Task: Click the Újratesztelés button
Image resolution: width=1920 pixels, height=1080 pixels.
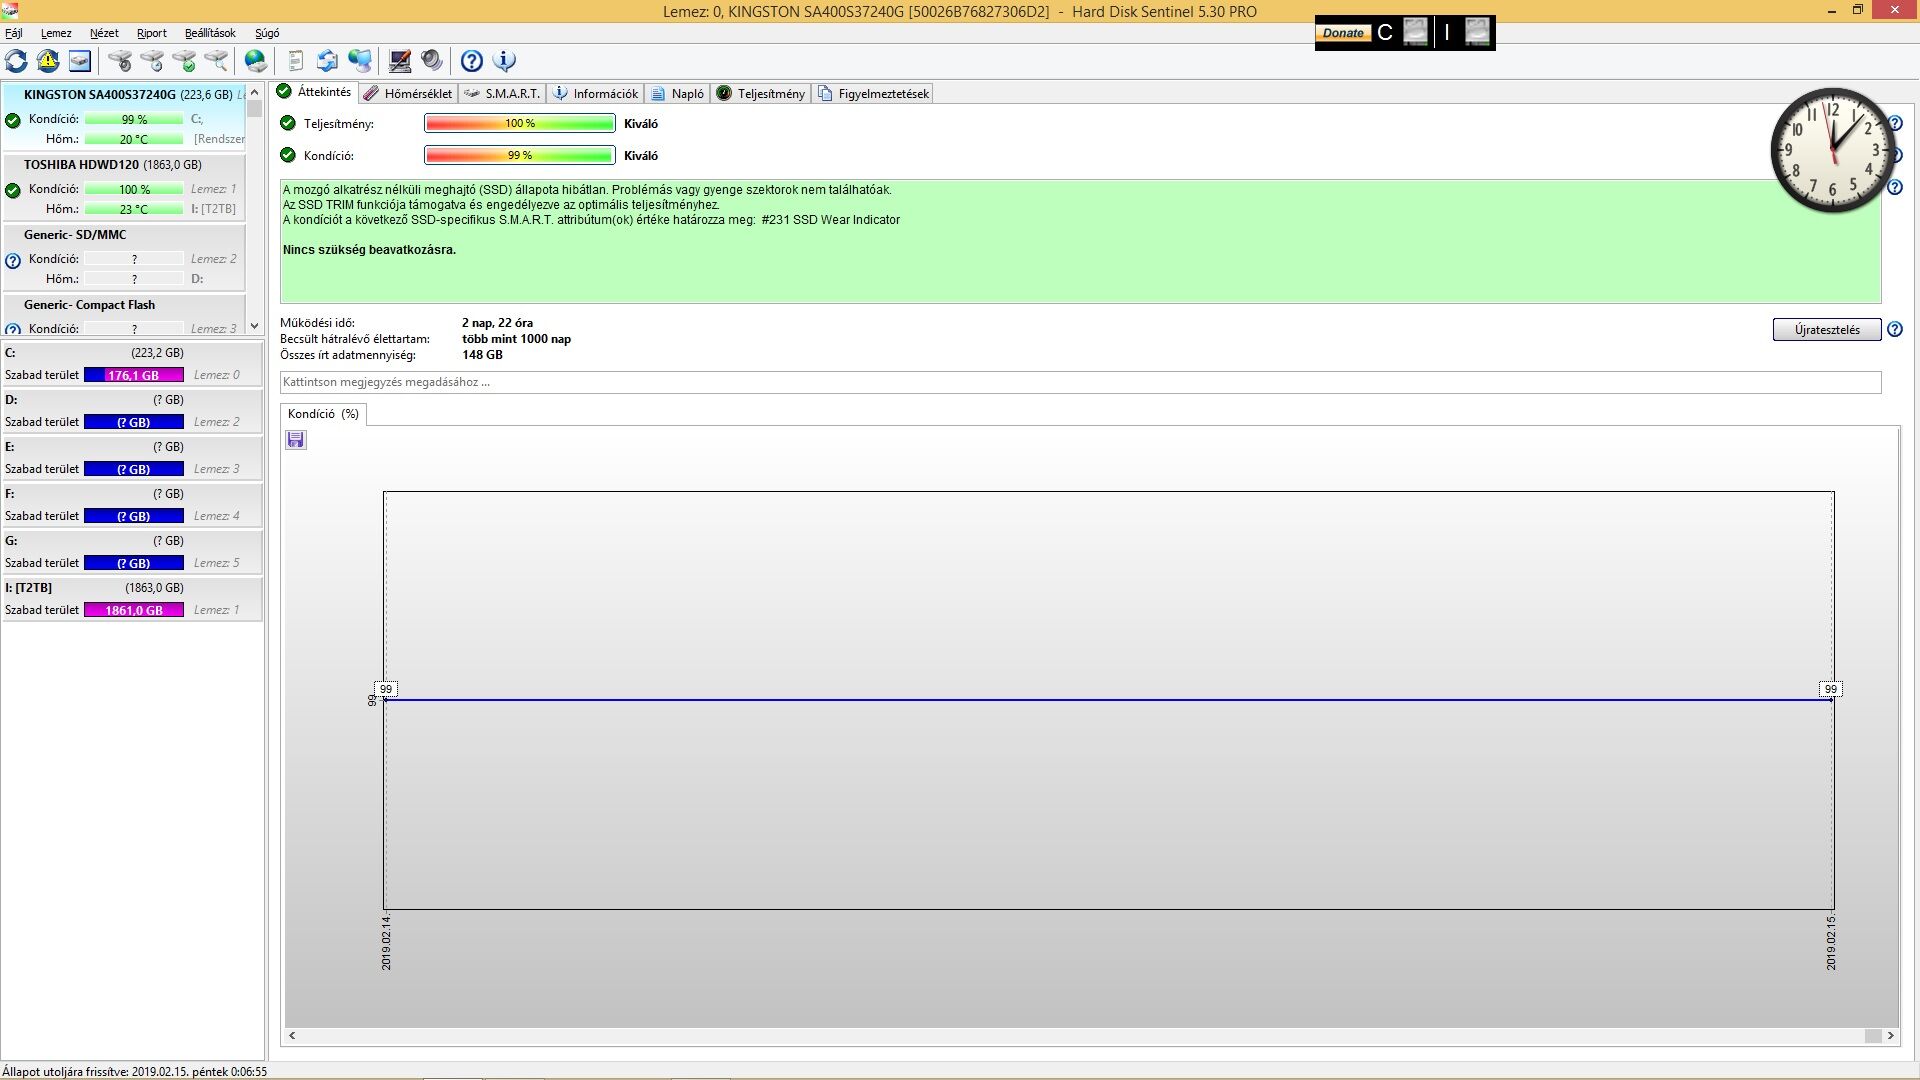Action: click(x=1827, y=330)
